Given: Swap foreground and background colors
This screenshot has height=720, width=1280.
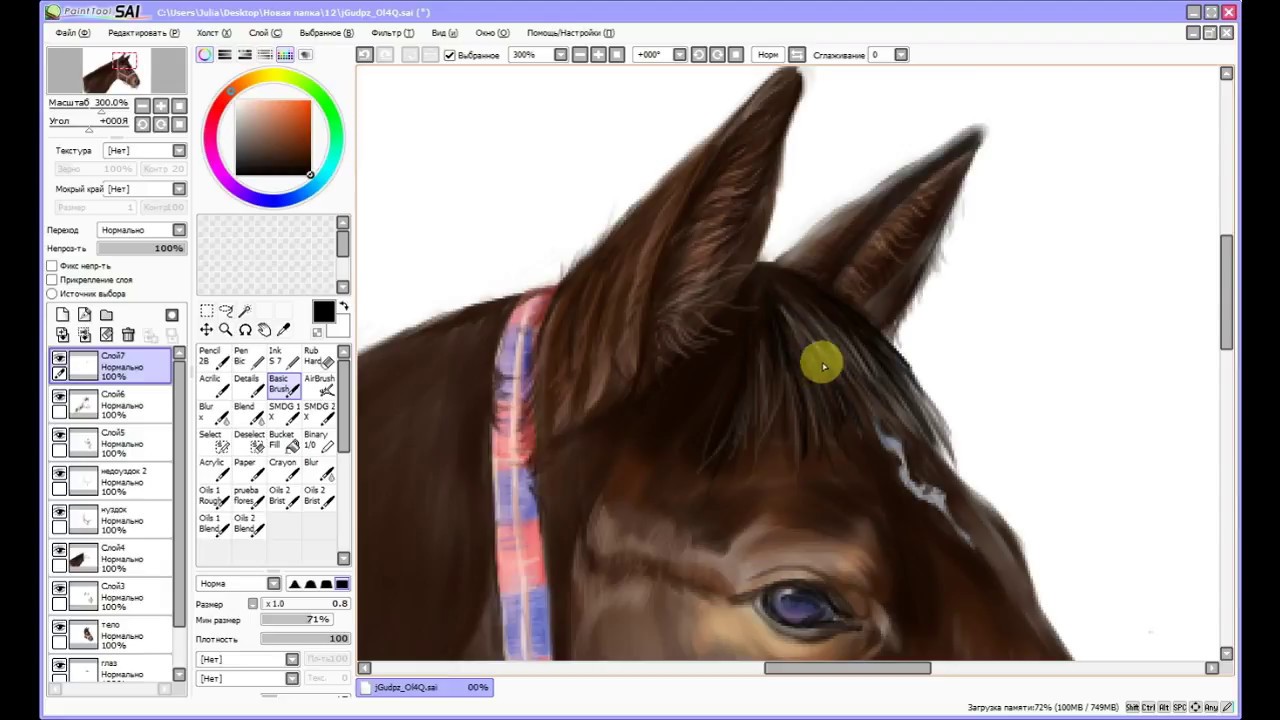Looking at the screenshot, I should pos(344,307).
